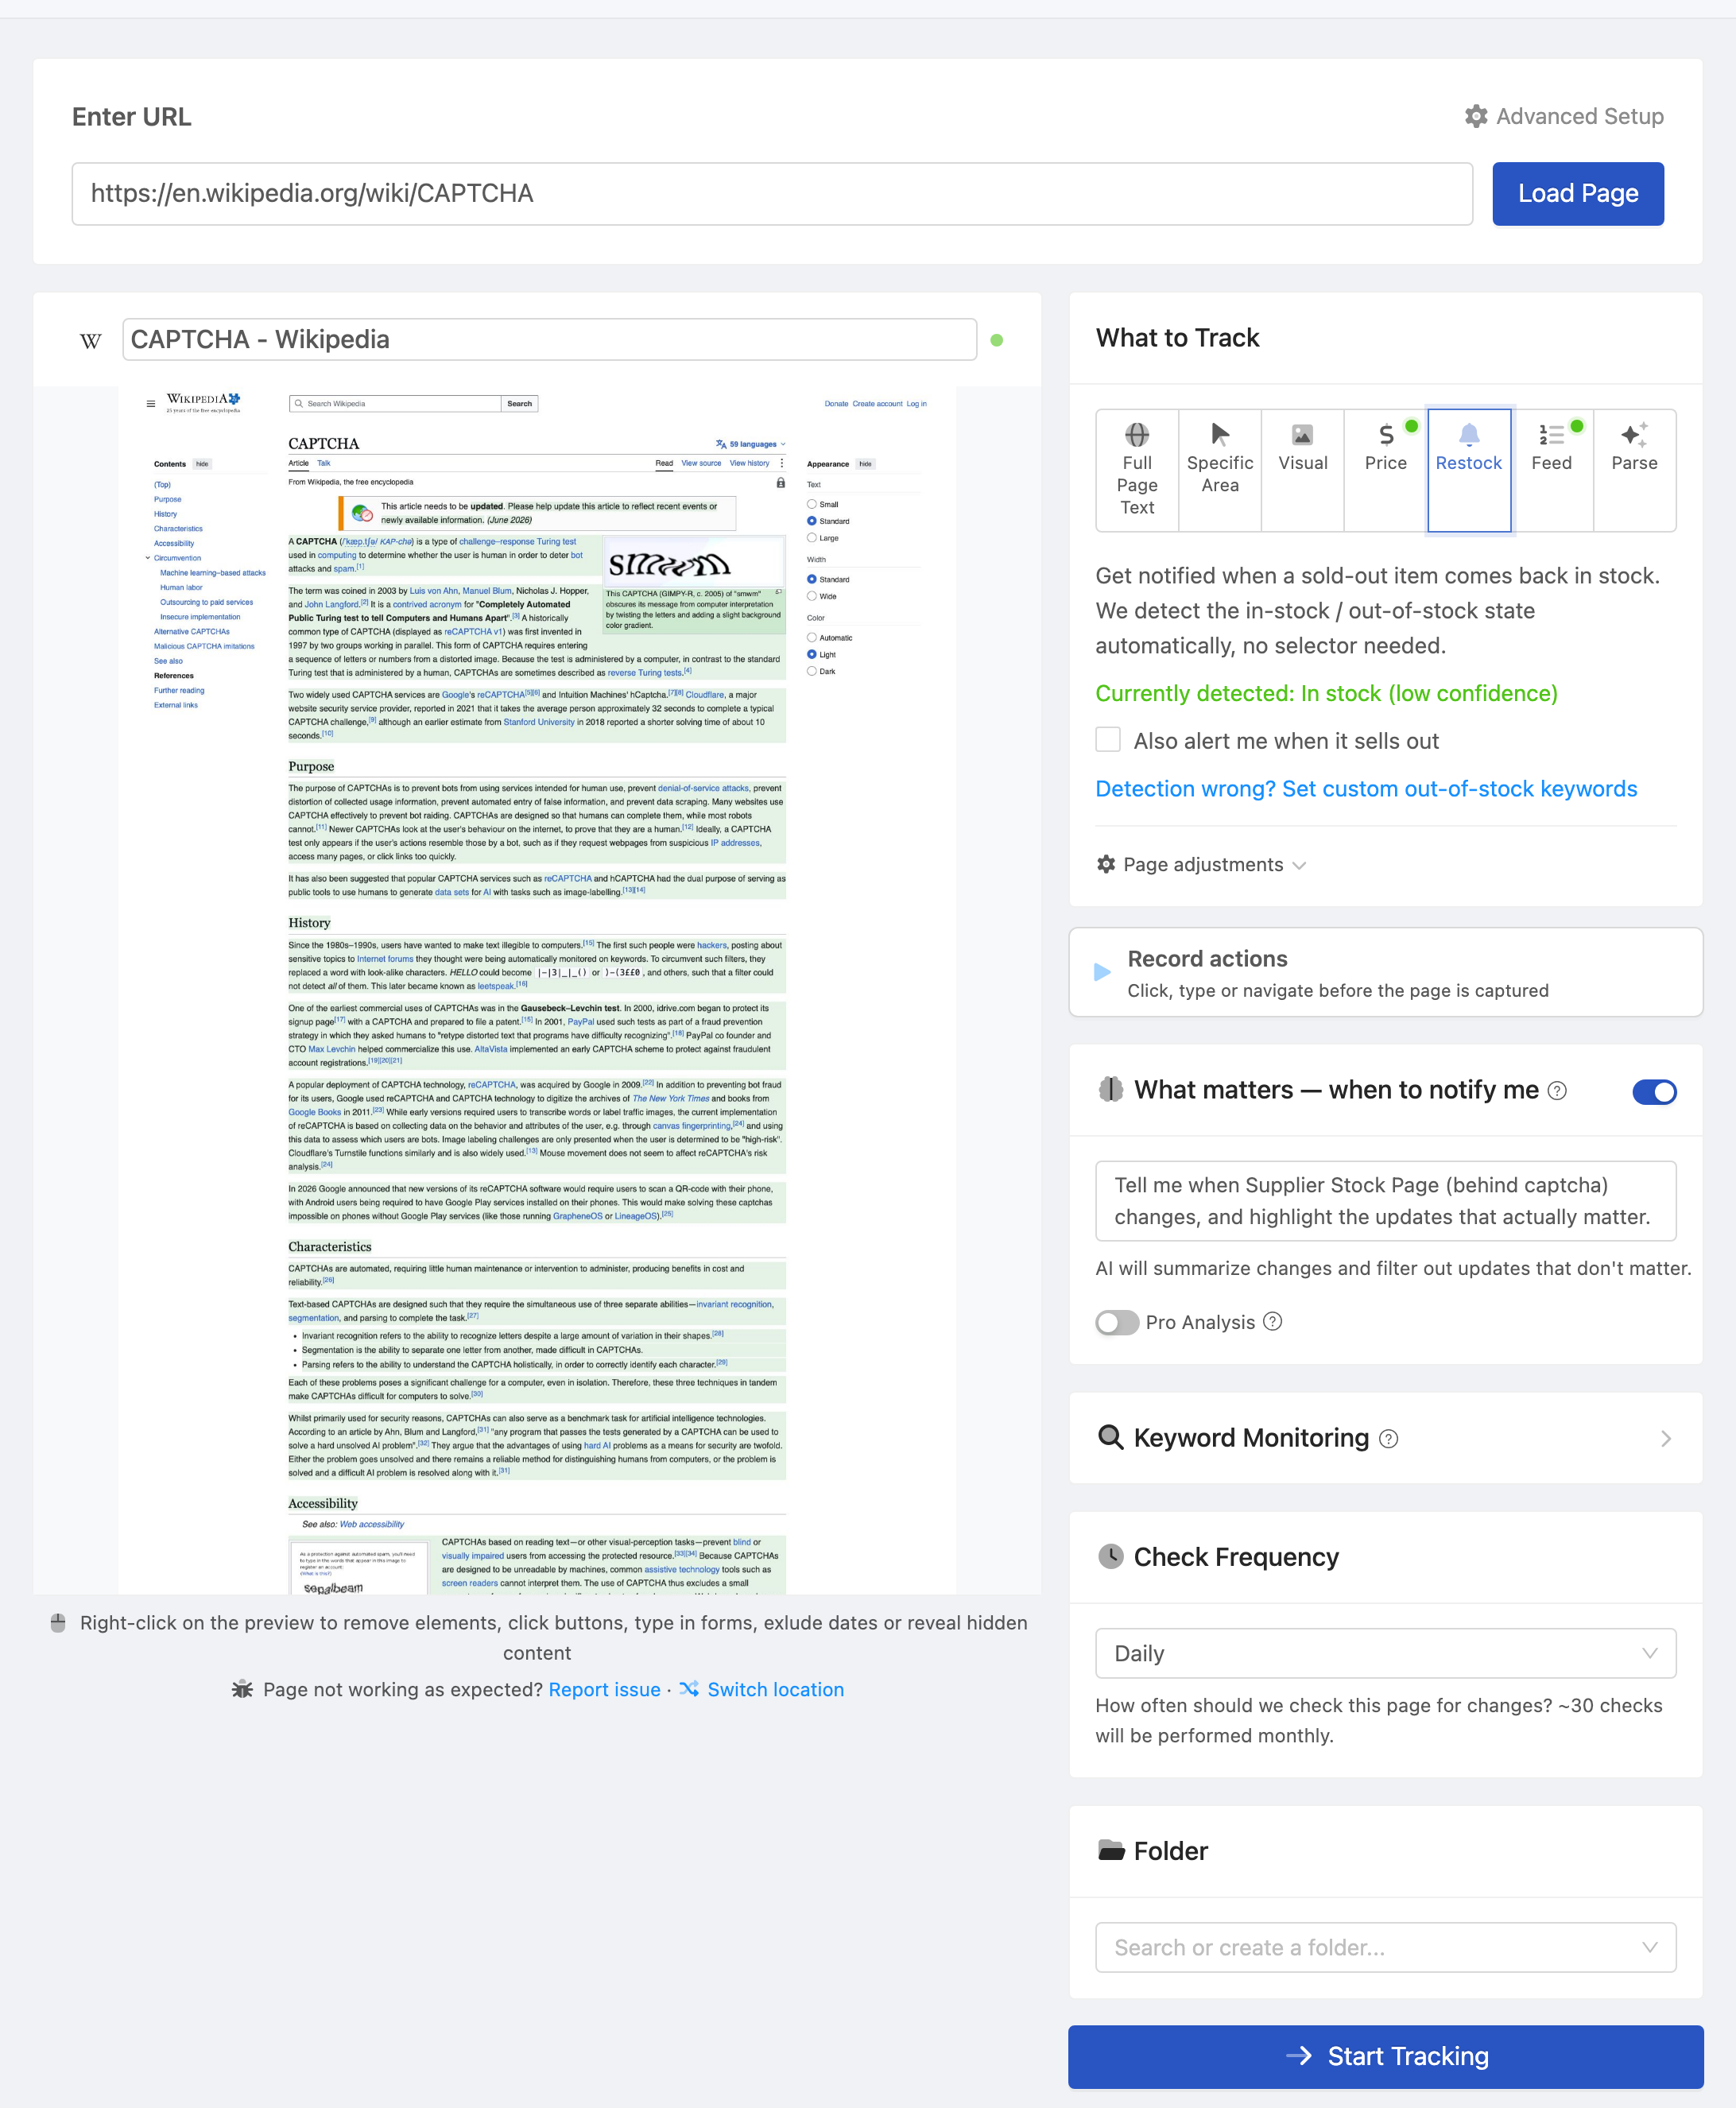Click the Record actions play arrow icon
This screenshot has height=2108, width=1736.
(x=1102, y=972)
